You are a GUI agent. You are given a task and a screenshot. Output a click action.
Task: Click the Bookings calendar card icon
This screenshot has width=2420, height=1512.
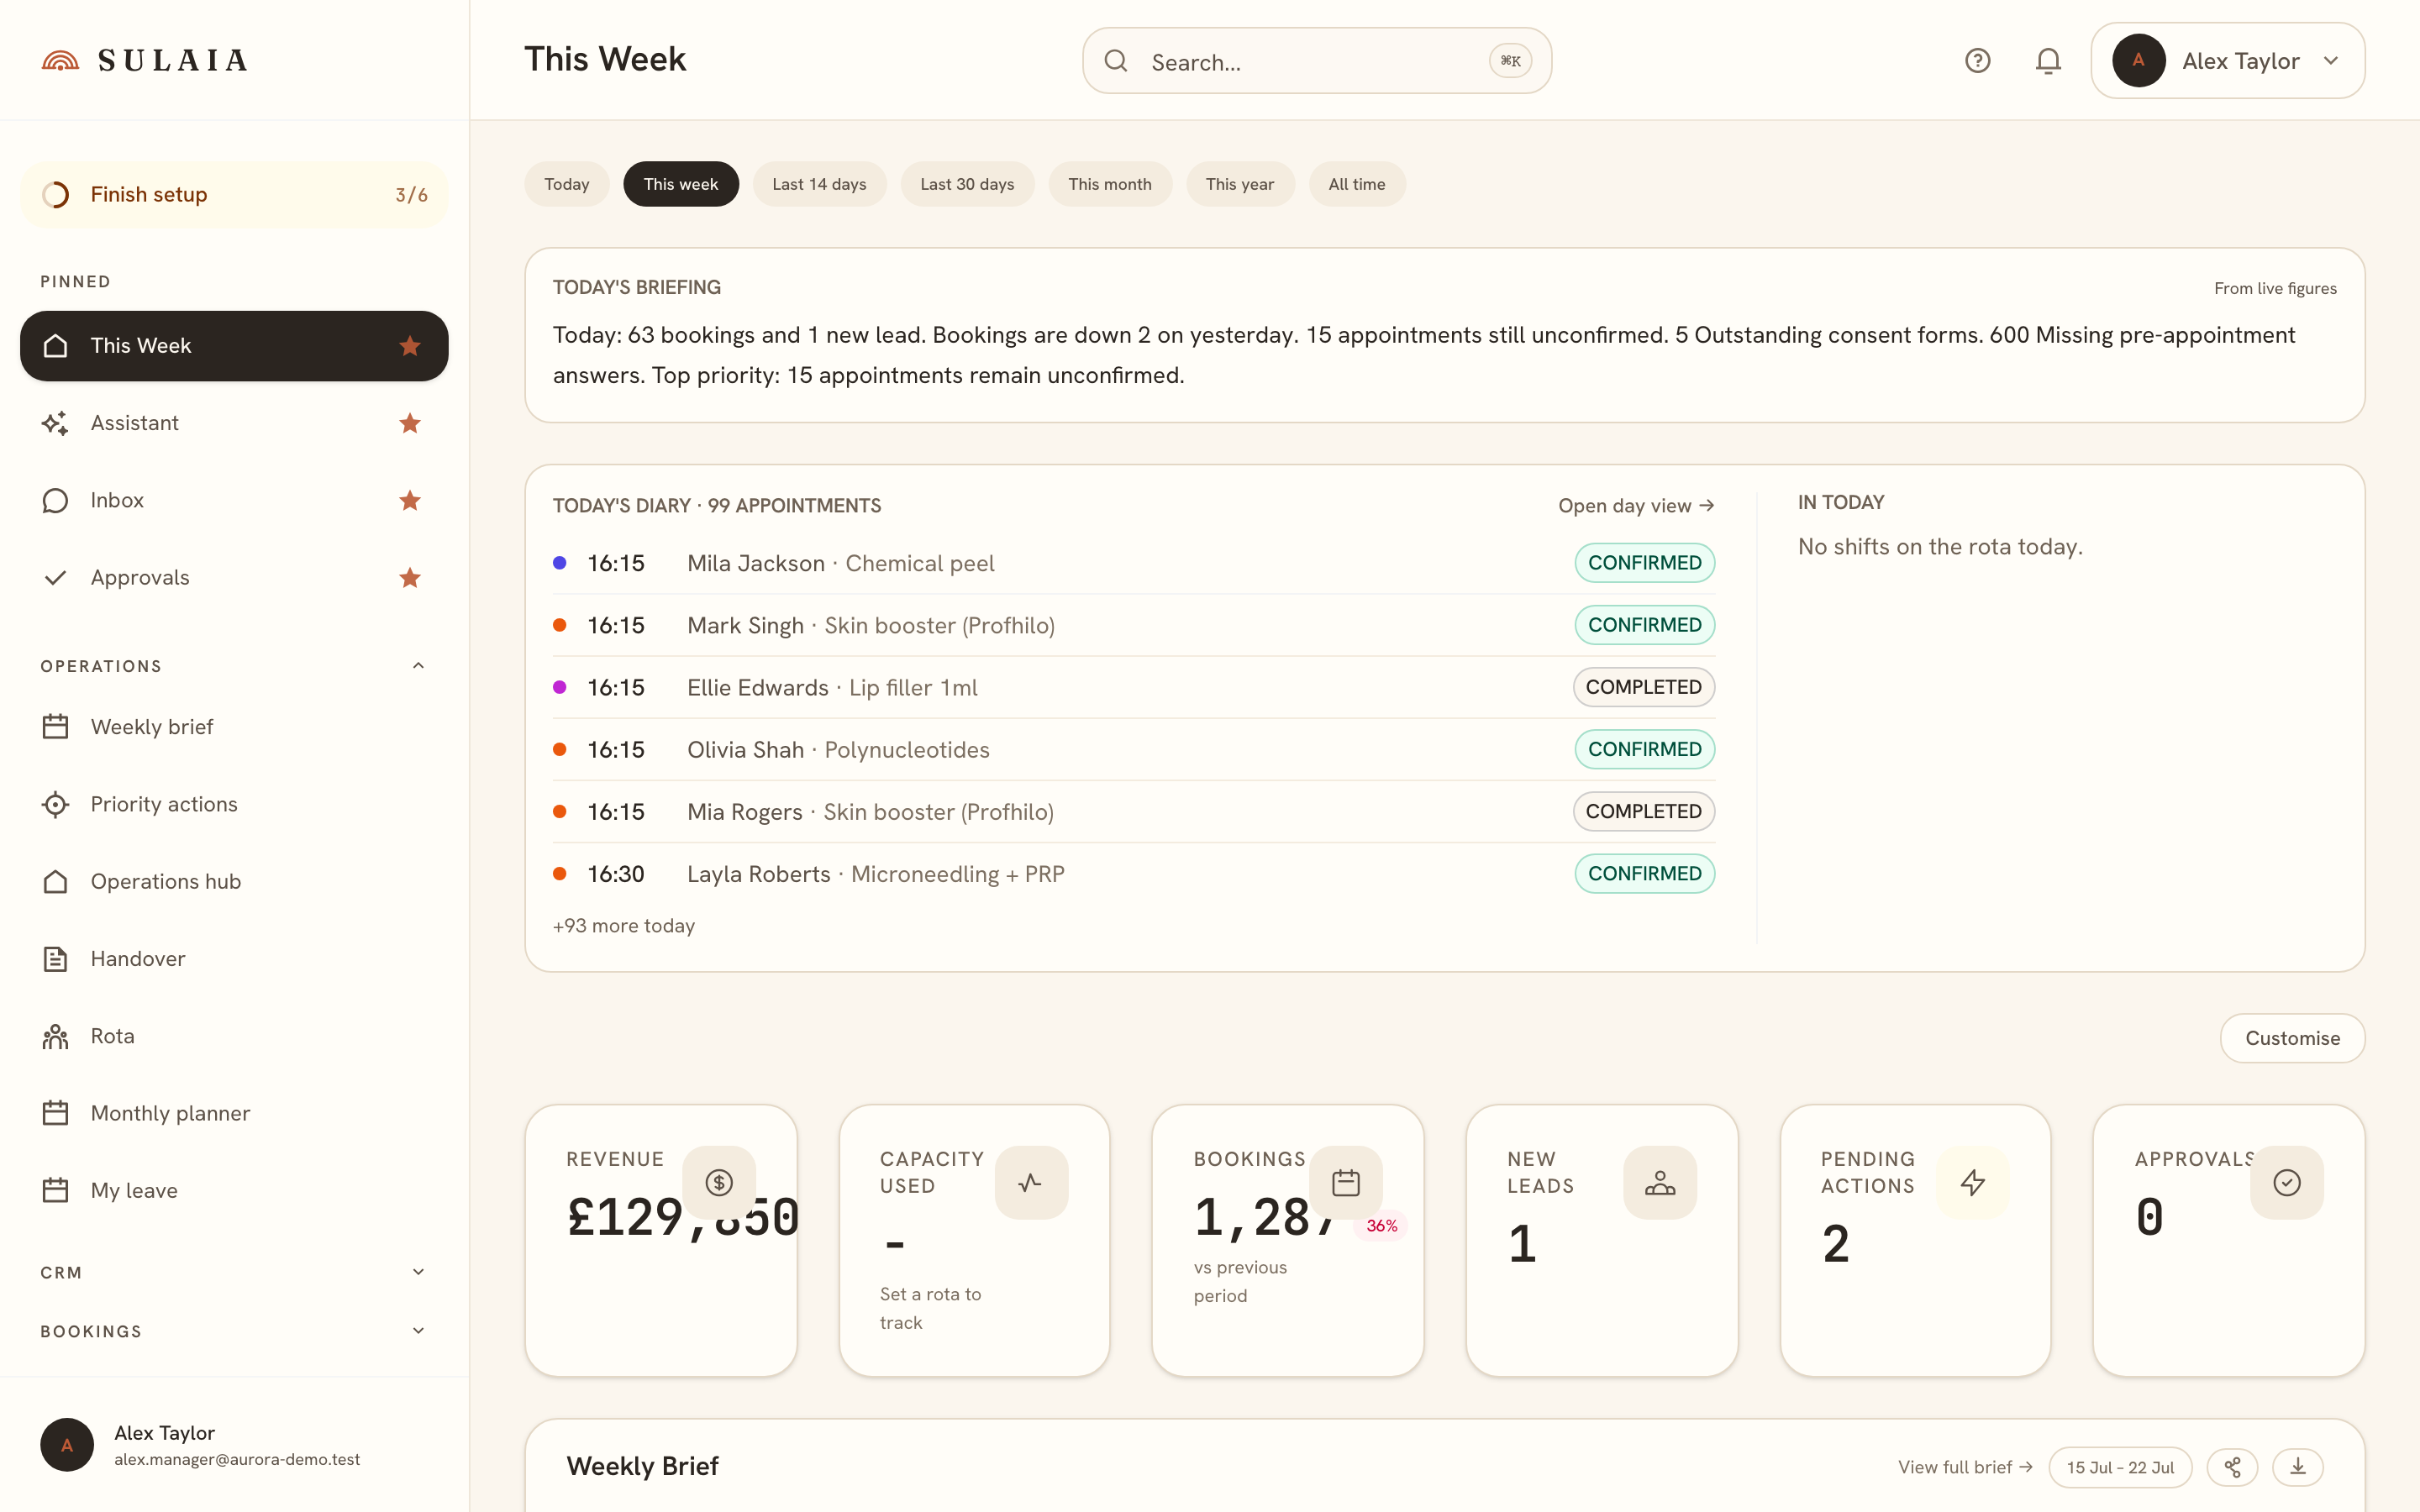(x=1346, y=1182)
